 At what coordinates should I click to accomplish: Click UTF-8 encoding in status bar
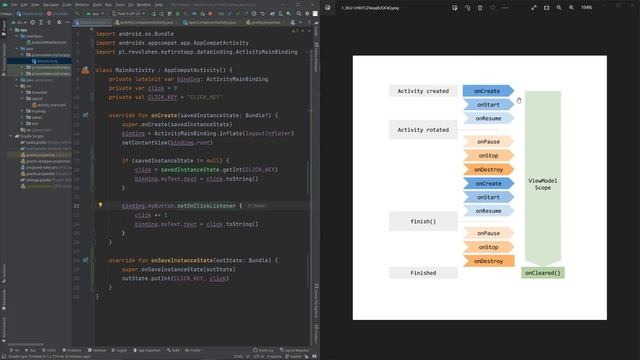258,356
